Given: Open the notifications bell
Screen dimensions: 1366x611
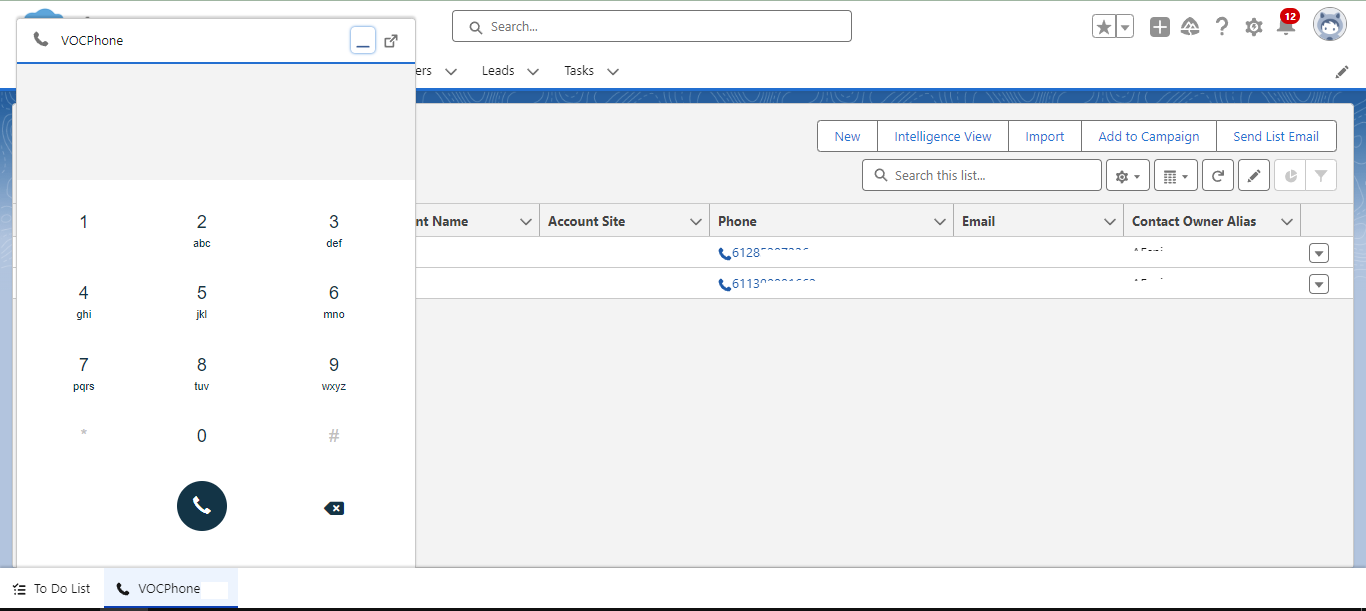Looking at the screenshot, I should [1285, 27].
